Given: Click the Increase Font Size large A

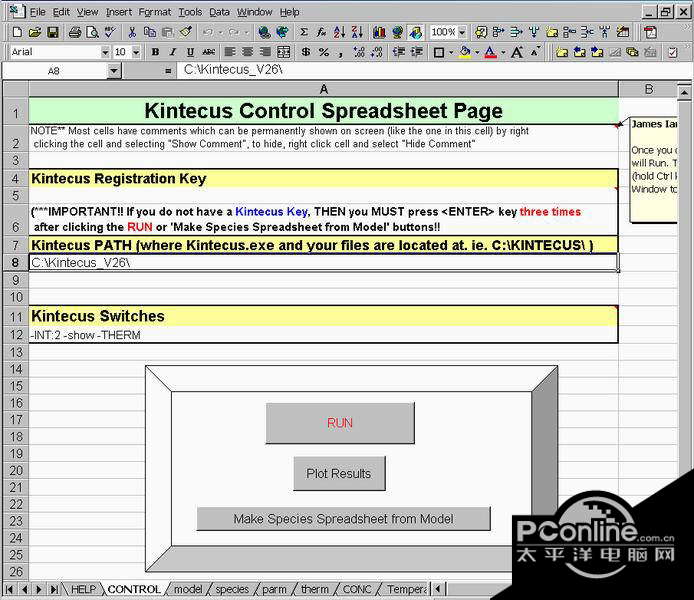Looking at the screenshot, I should pyautogui.click(x=516, y=52).
